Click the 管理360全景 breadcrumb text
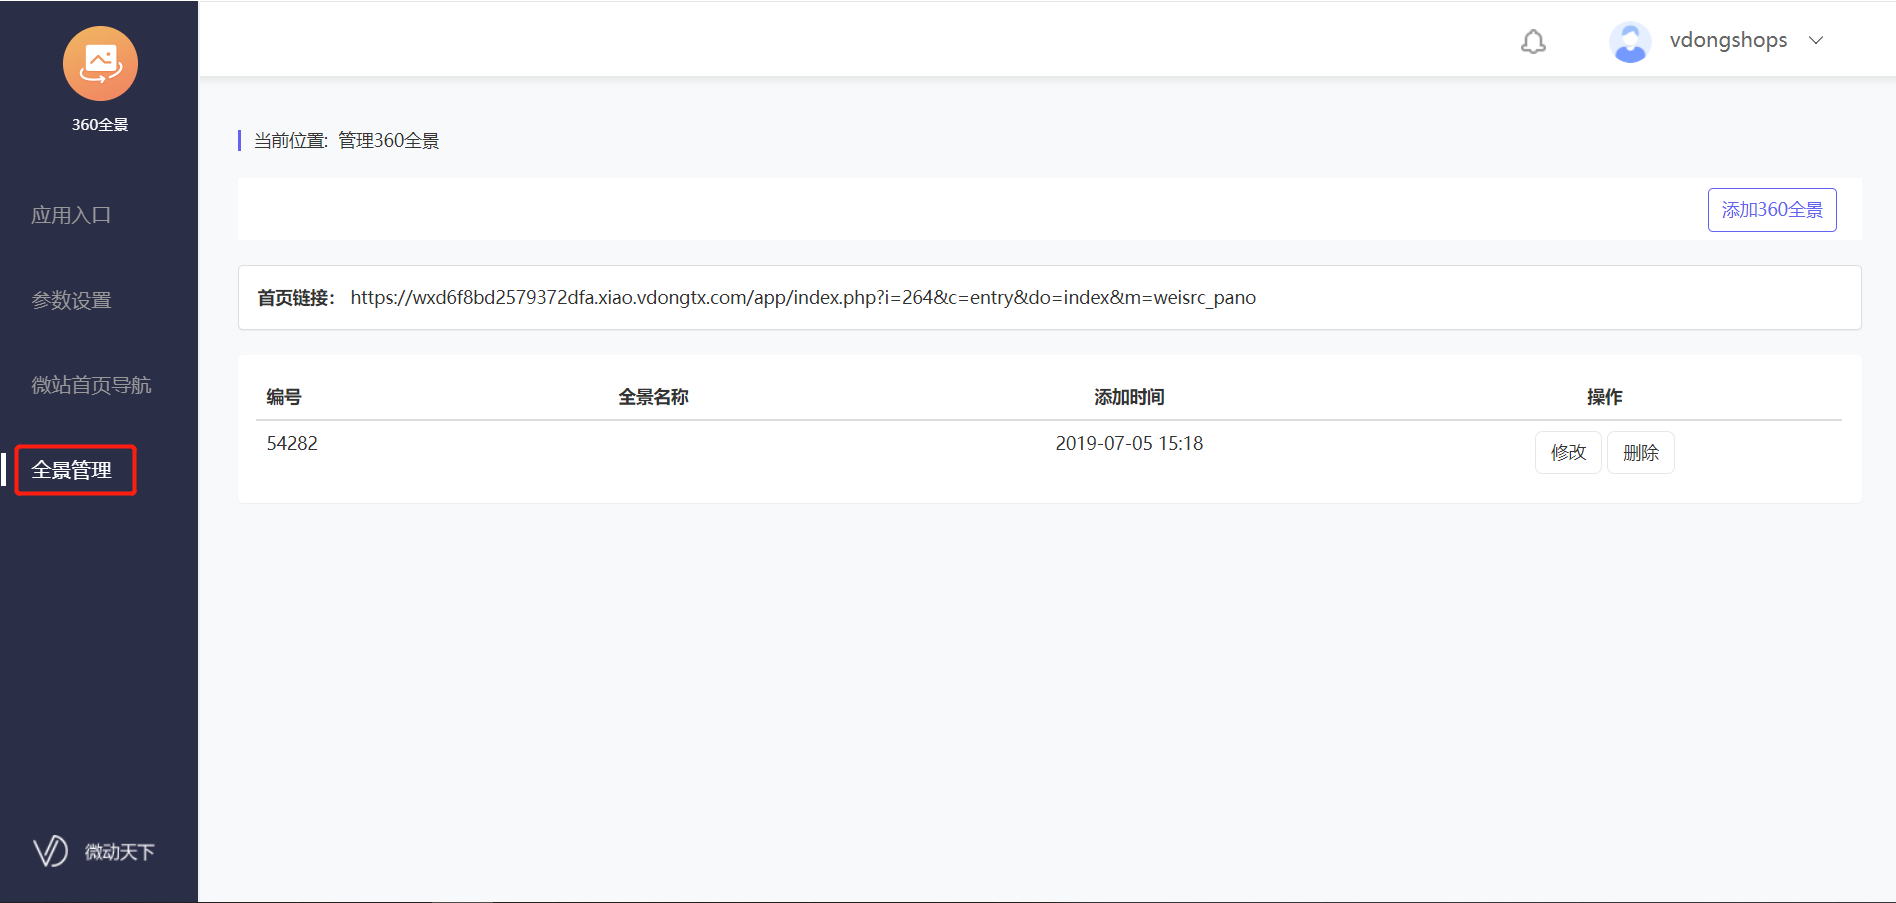1896x903 pixels. (388, 141)
